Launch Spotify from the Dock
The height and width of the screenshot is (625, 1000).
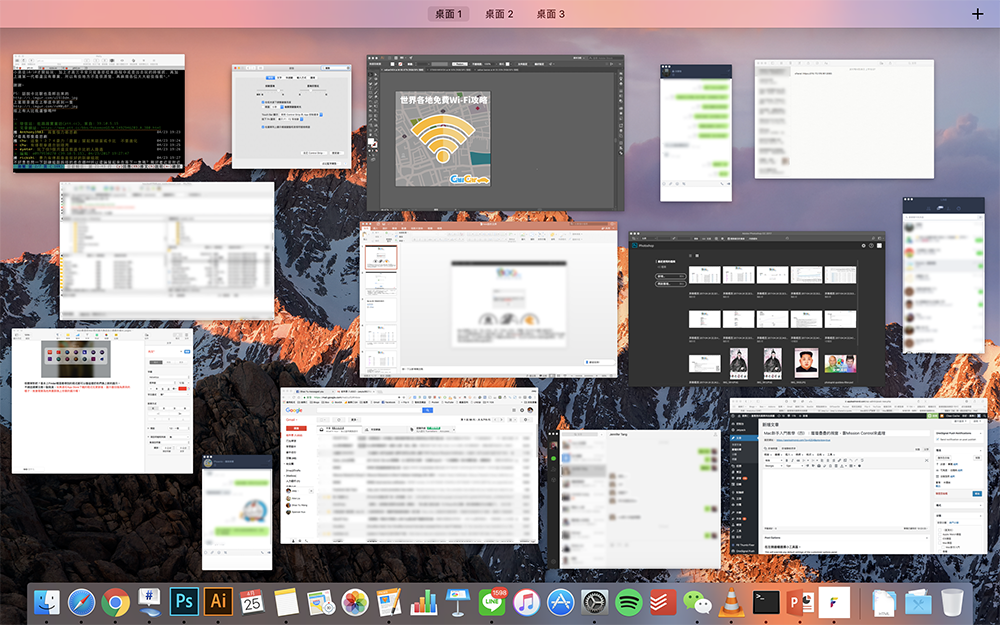[629, 602]
